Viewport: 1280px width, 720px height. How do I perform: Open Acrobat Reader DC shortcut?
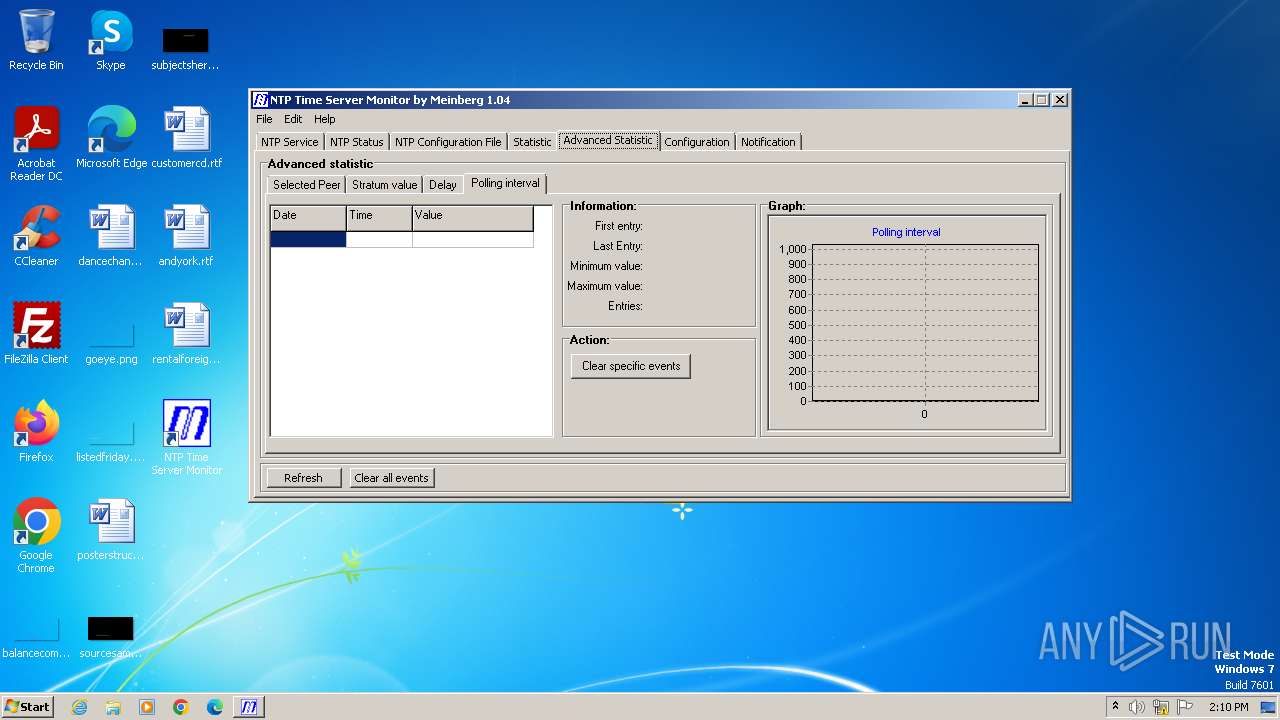[x=36, y=144]
